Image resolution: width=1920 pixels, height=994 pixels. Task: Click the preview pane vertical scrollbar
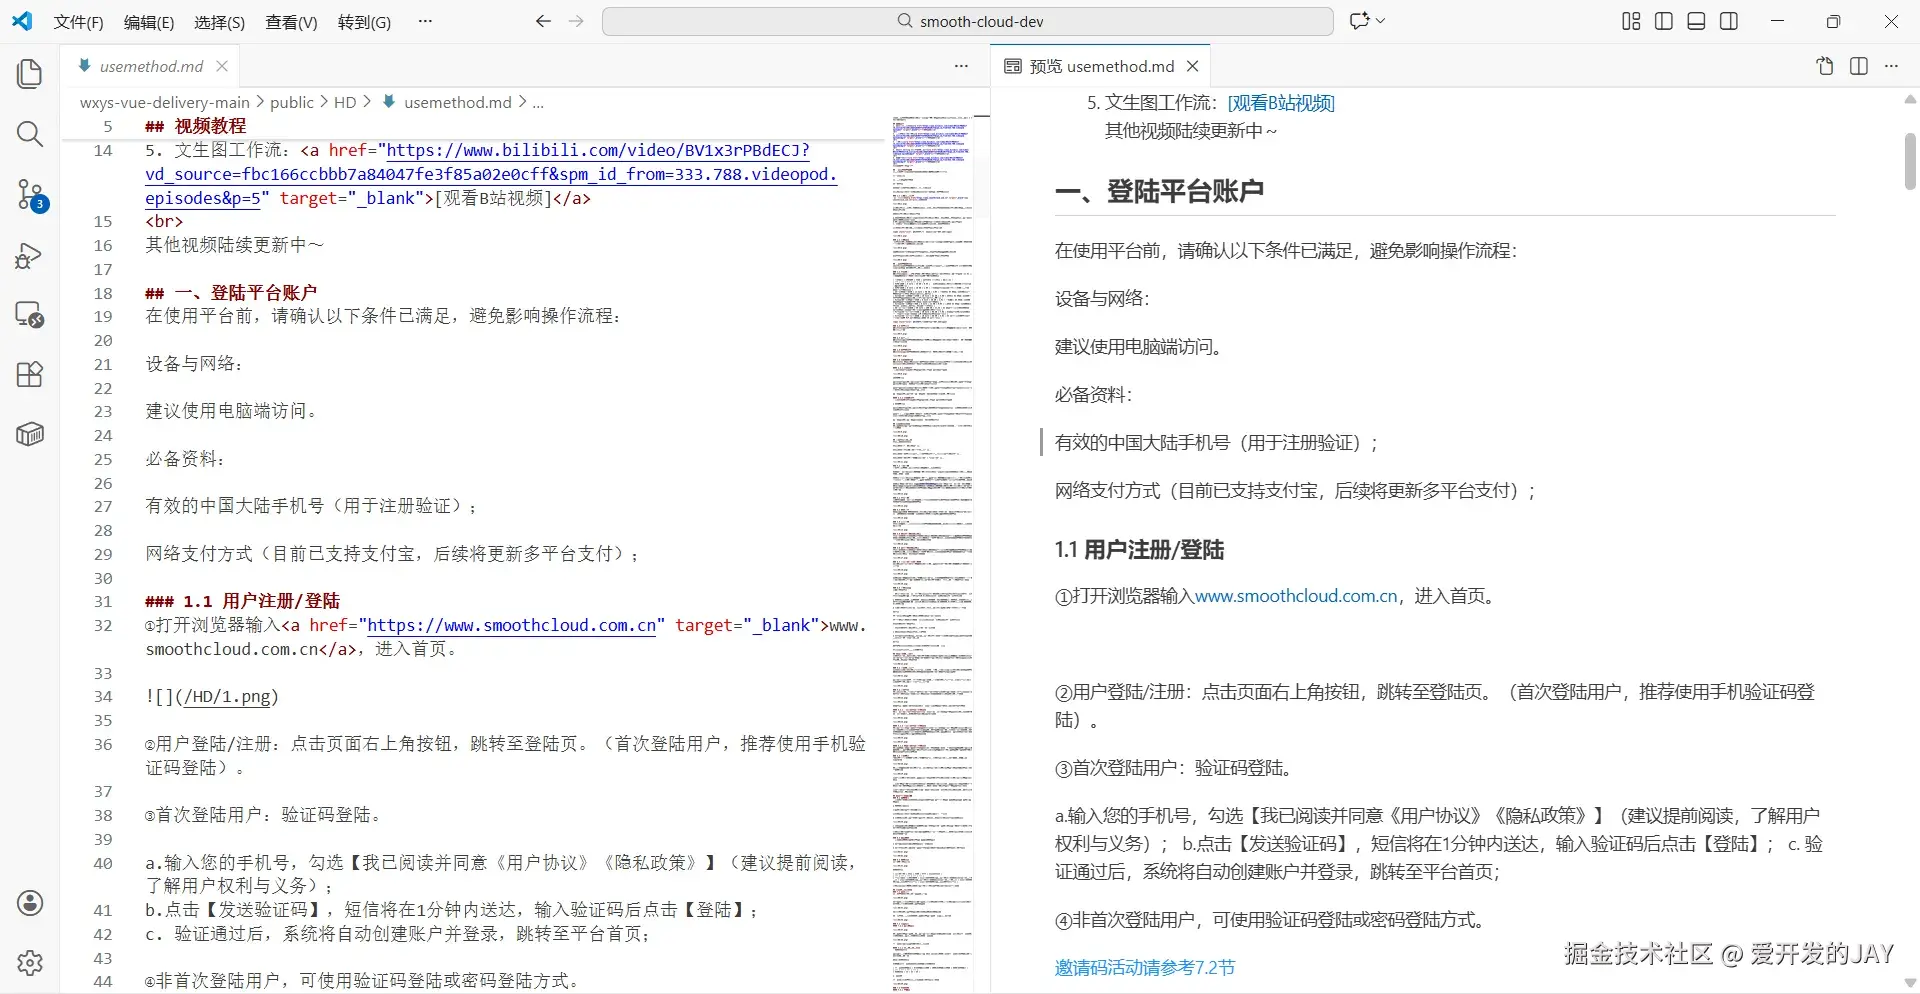click(x=1909, y=160)
